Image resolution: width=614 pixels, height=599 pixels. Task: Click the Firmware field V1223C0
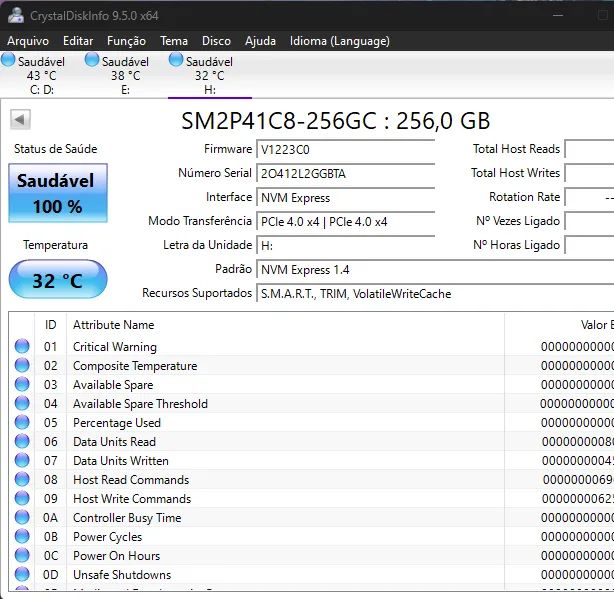pyautogui.click(x=346, y=149)
